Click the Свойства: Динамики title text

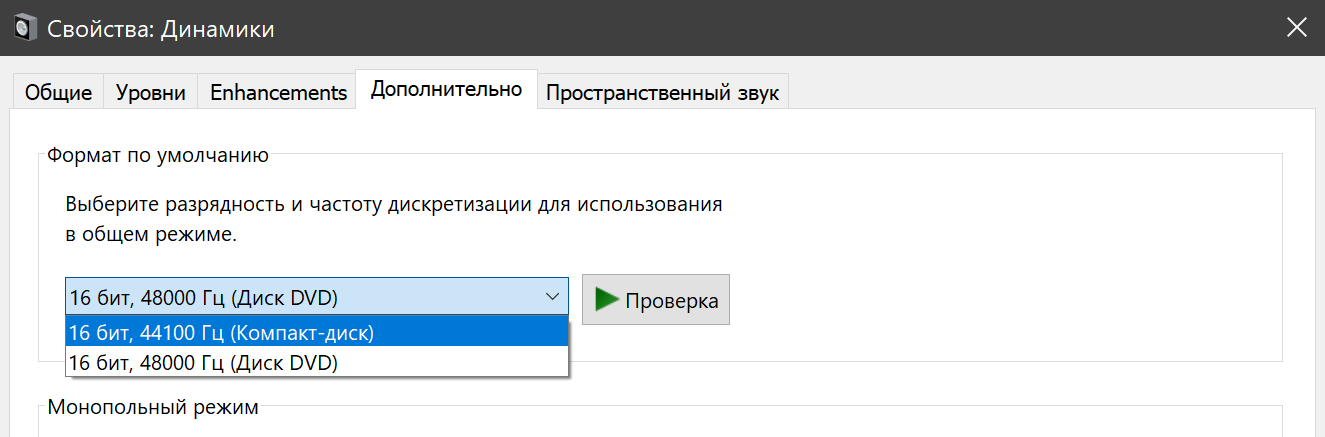click(161, 28)
